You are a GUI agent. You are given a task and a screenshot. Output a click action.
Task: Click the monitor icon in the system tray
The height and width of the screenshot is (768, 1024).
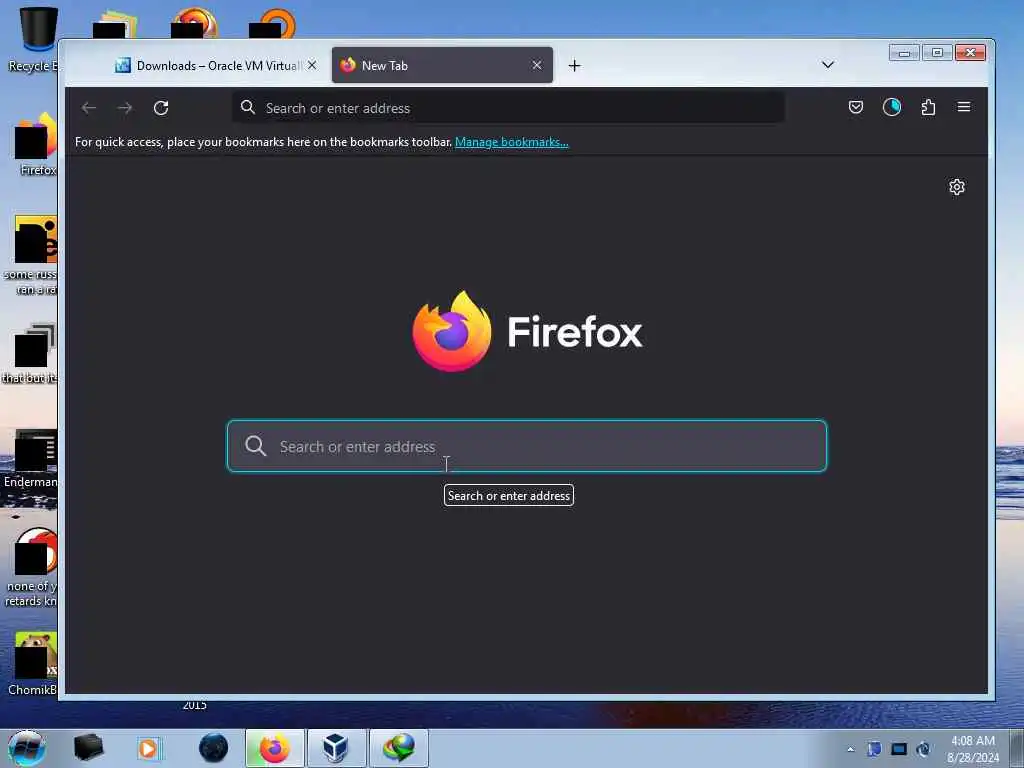[899, 749]
